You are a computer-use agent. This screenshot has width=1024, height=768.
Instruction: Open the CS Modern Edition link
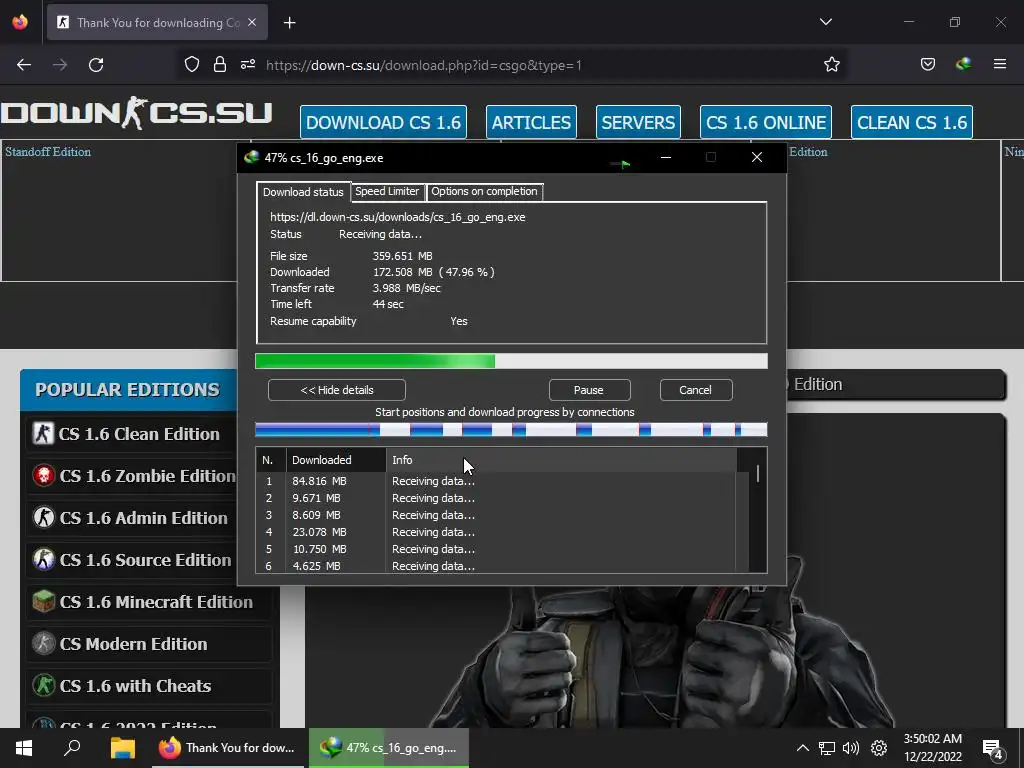point(133,643)
